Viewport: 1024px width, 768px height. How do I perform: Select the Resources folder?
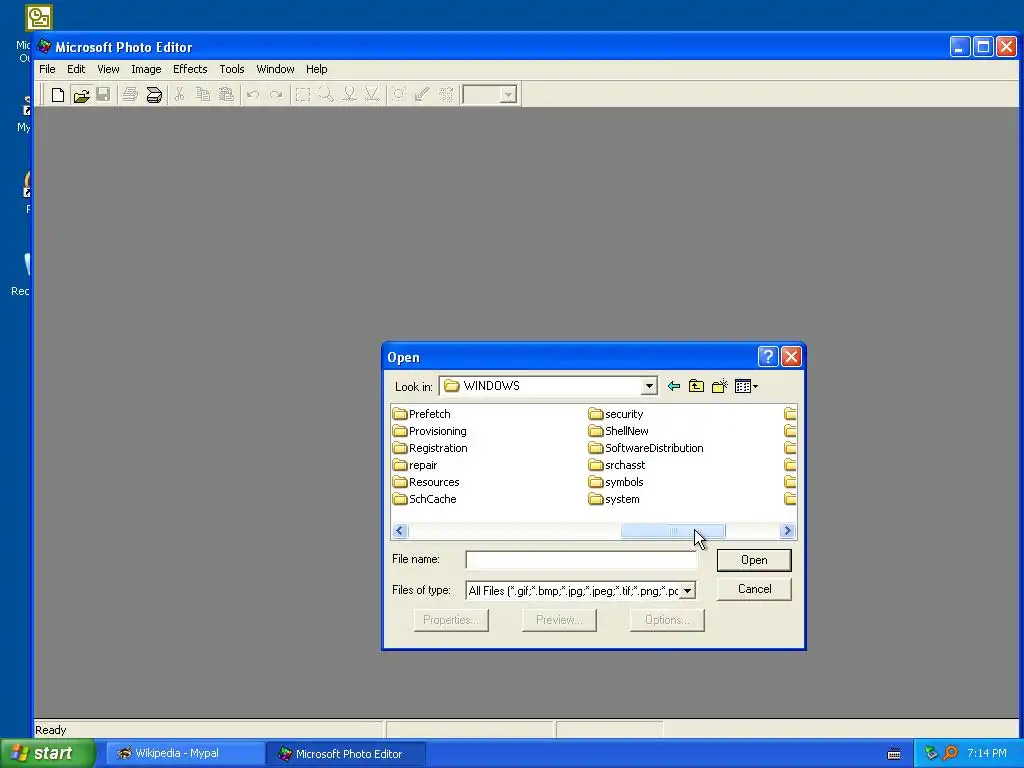426,482
